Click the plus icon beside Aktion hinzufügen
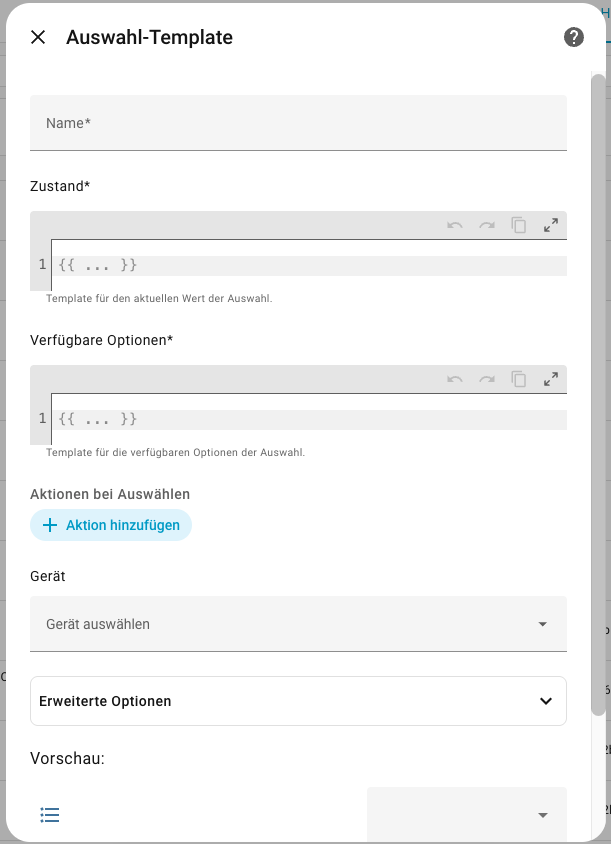This screenshot has height=844, width=611. pos(50,525)
